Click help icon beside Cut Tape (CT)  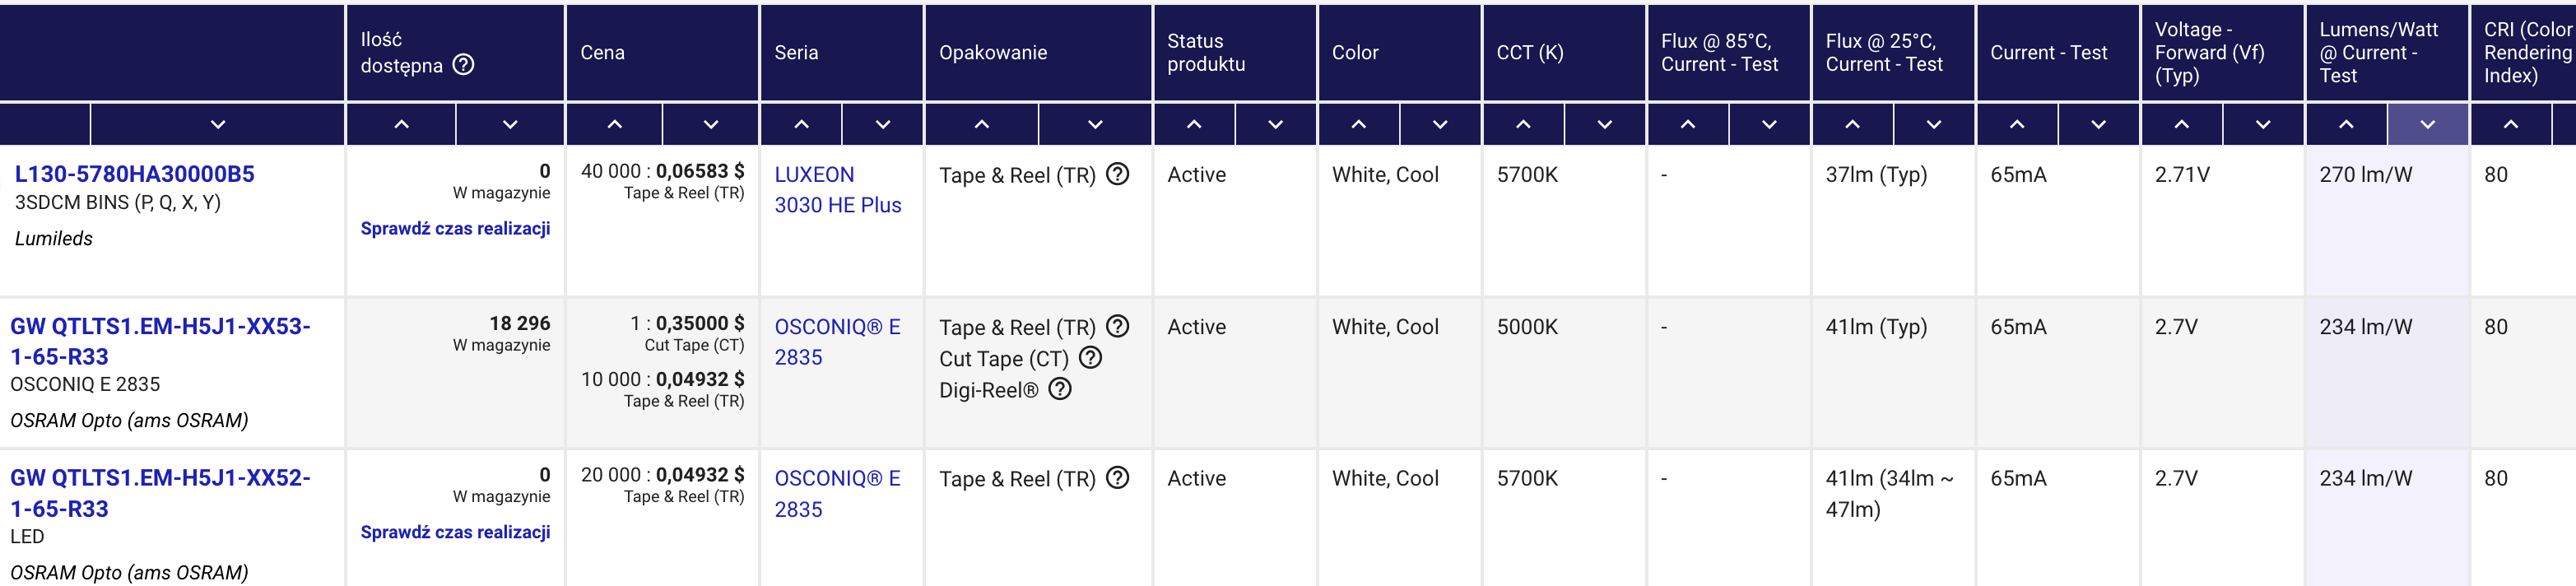[x=1091, y=357]
